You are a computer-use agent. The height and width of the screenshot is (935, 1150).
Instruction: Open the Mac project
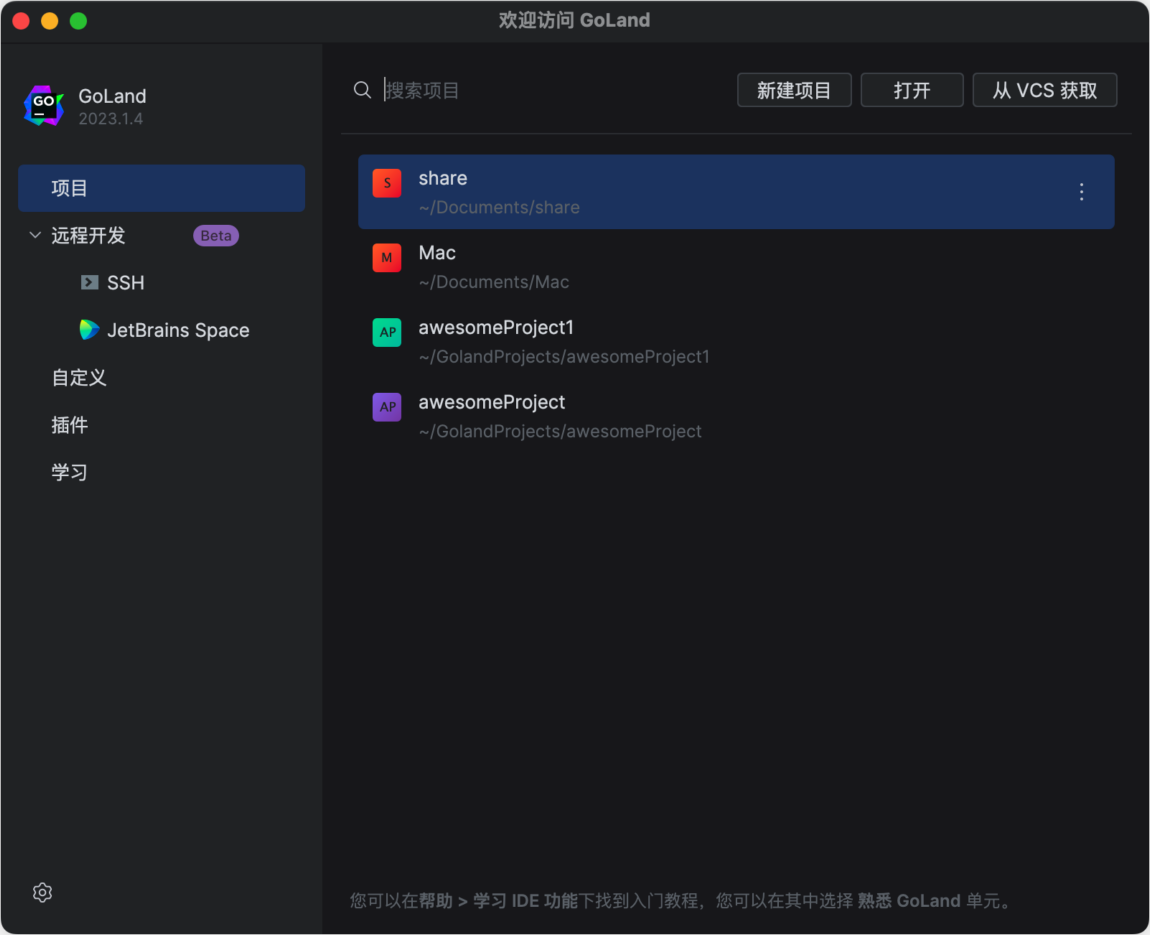tap(736, 267)
